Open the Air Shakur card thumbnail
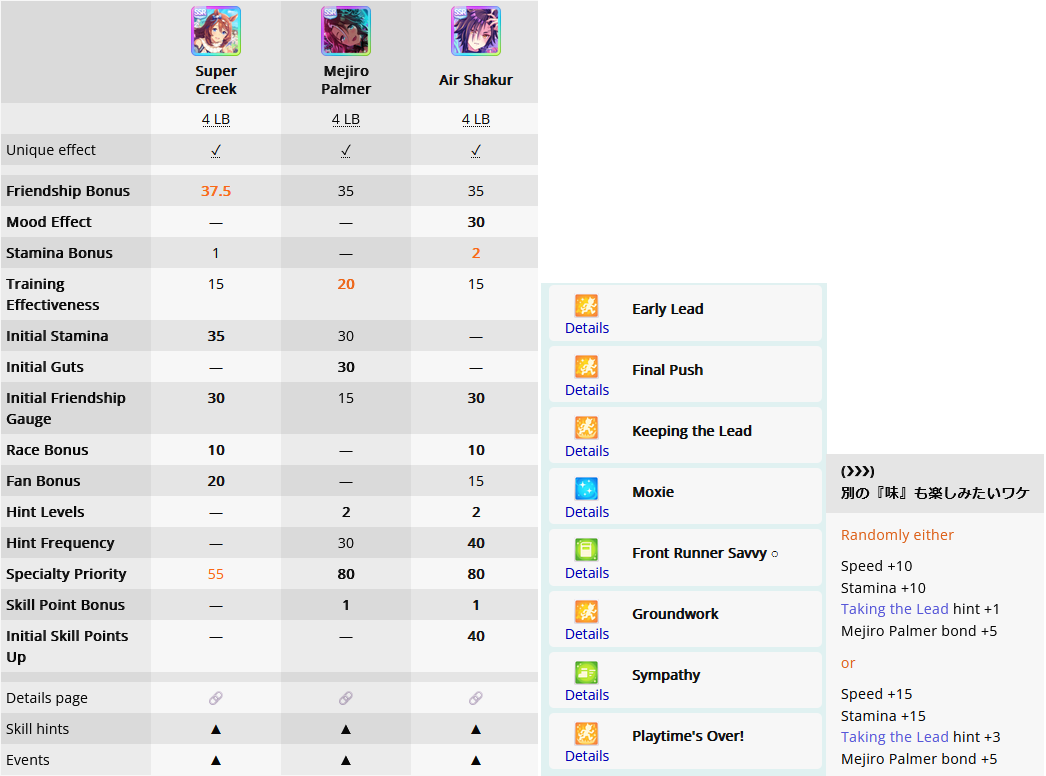Viewport: 1046px width, 776px height. pos(476,31)
